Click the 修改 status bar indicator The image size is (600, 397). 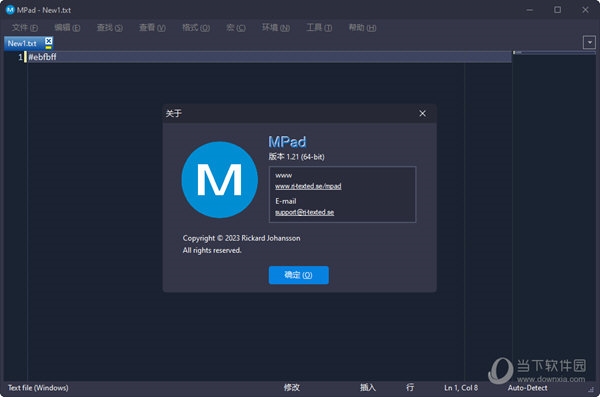pos(292,388)
